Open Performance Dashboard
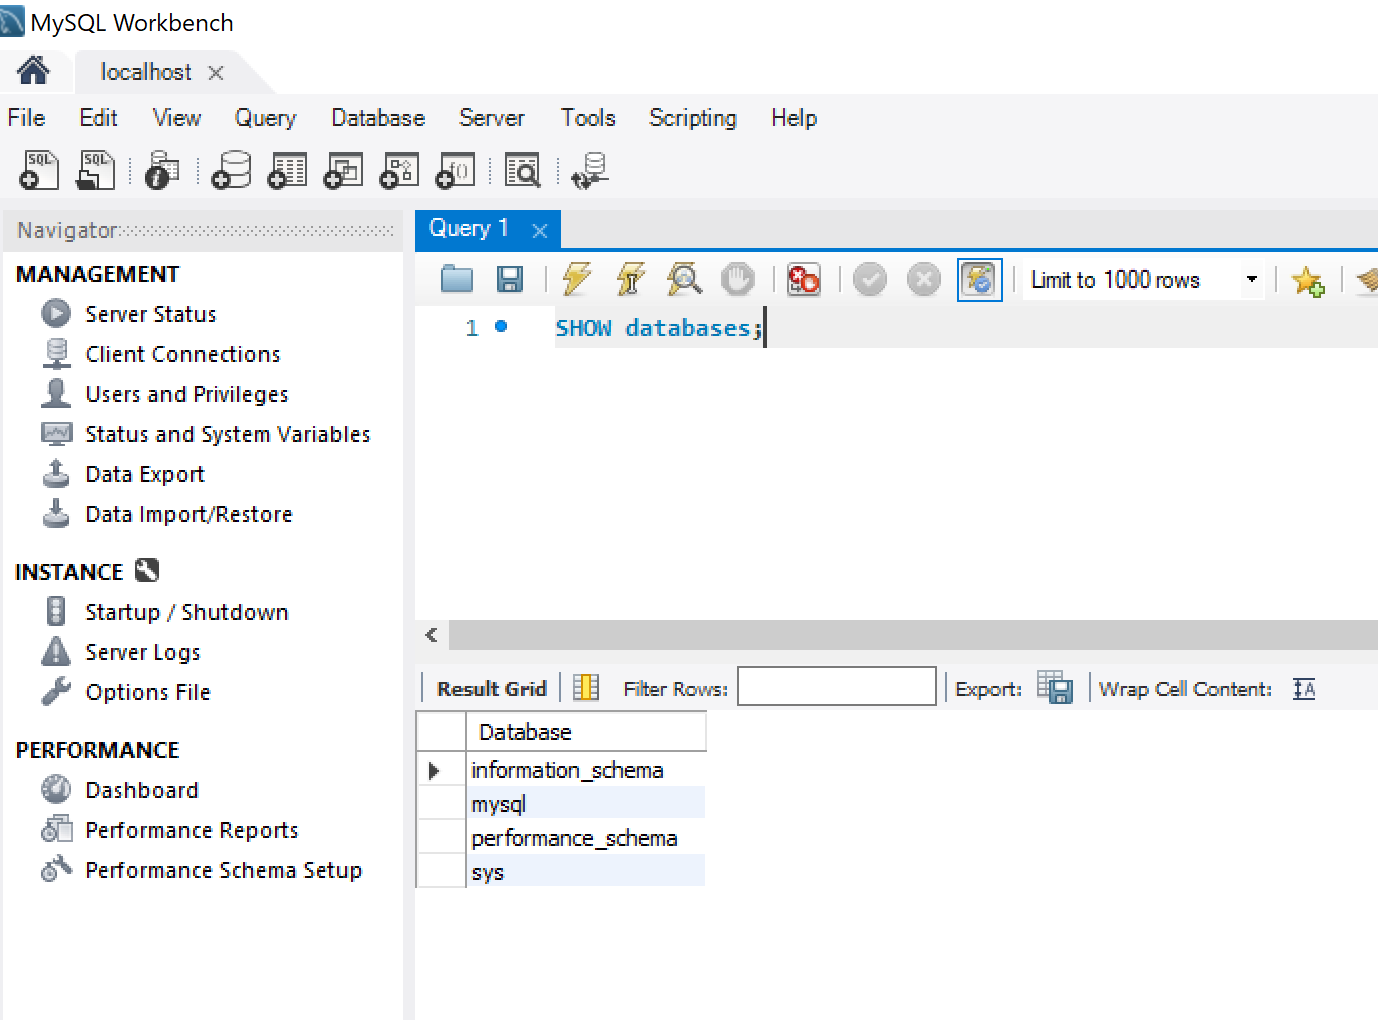1378x1020 pixels. [x=142, y=790]
